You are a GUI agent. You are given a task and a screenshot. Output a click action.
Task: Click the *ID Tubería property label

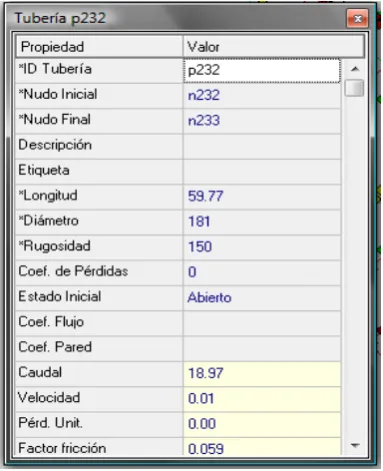point(55,69)
